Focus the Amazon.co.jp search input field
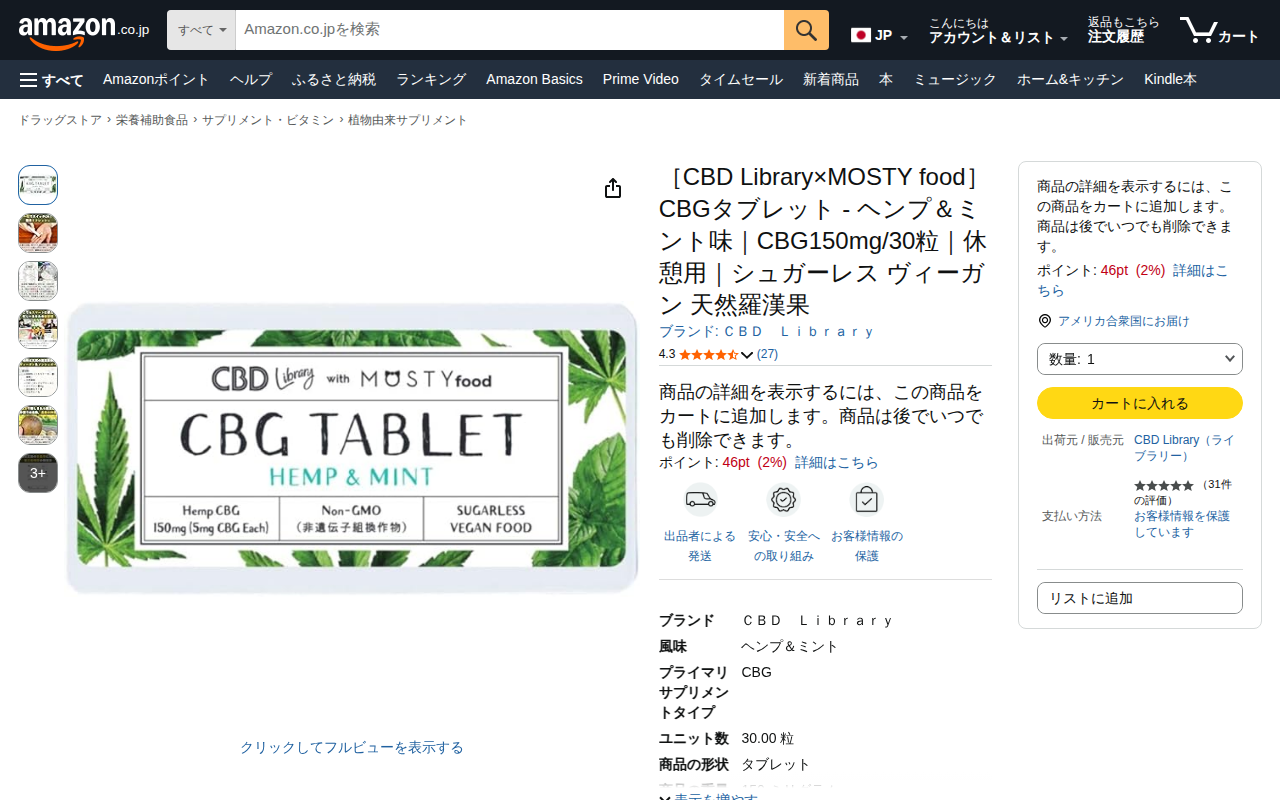 pos(510,30)
